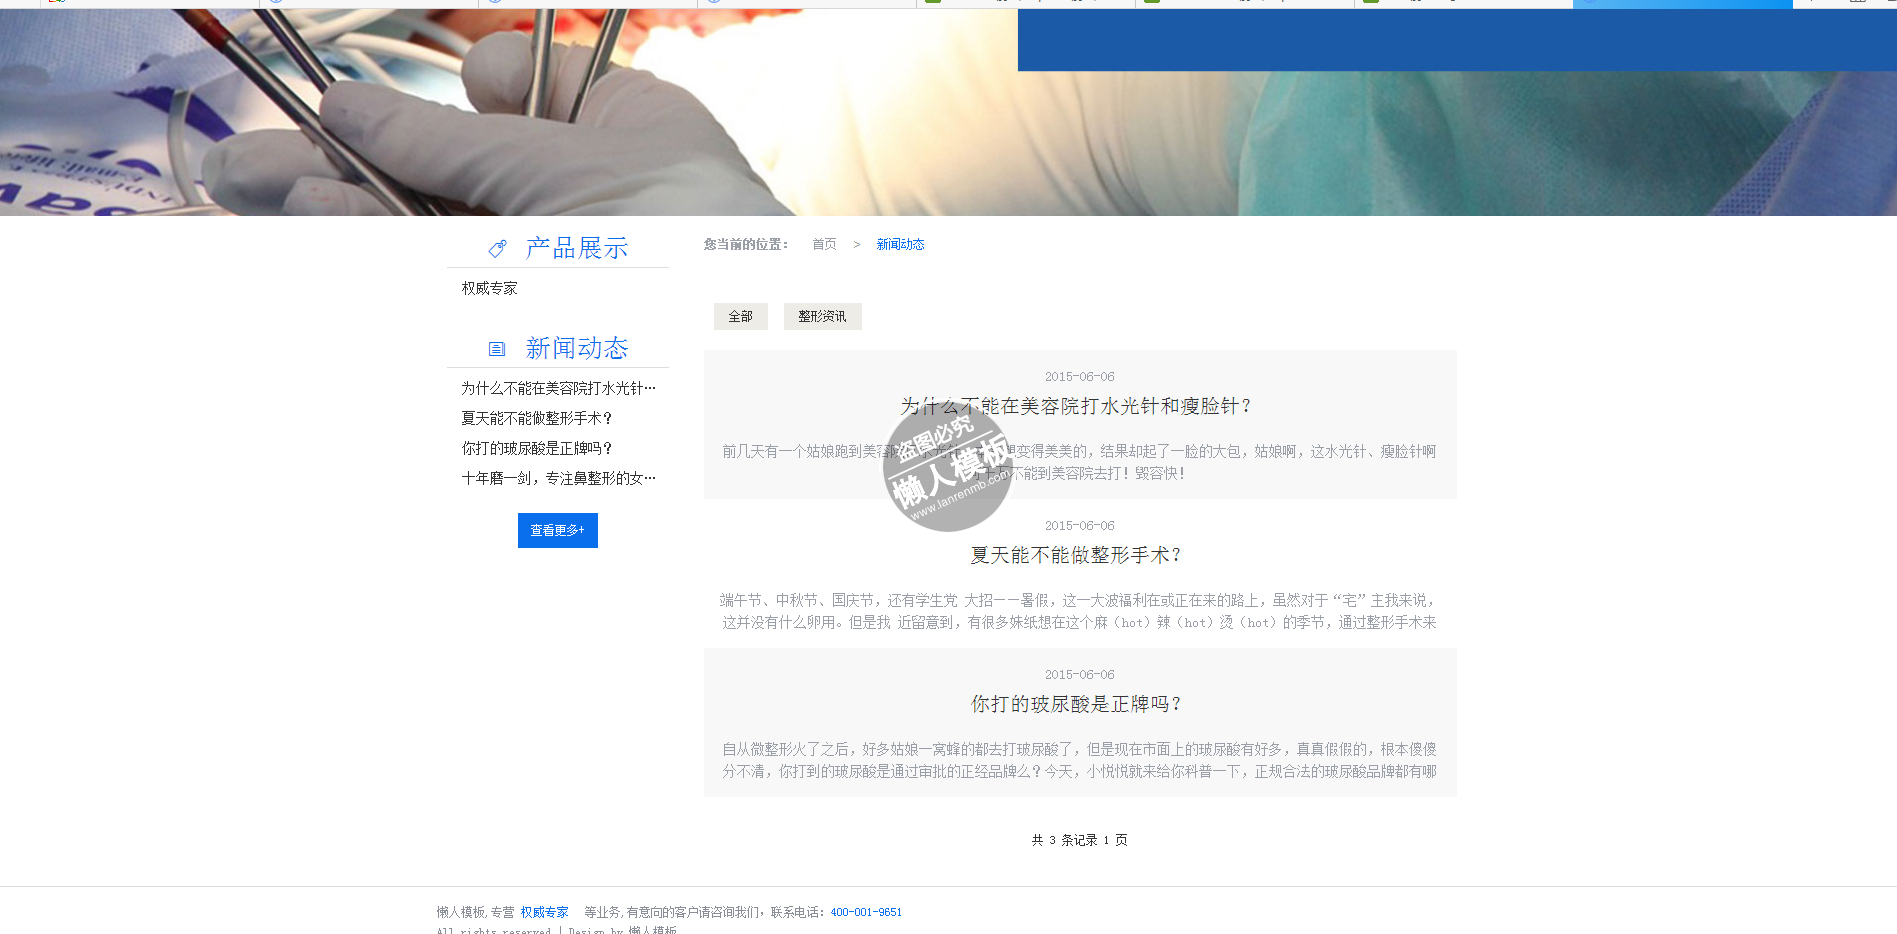Click the phone number 400-001-9651 in footer
Screen dimensions: 1897x934
[866, 912]
